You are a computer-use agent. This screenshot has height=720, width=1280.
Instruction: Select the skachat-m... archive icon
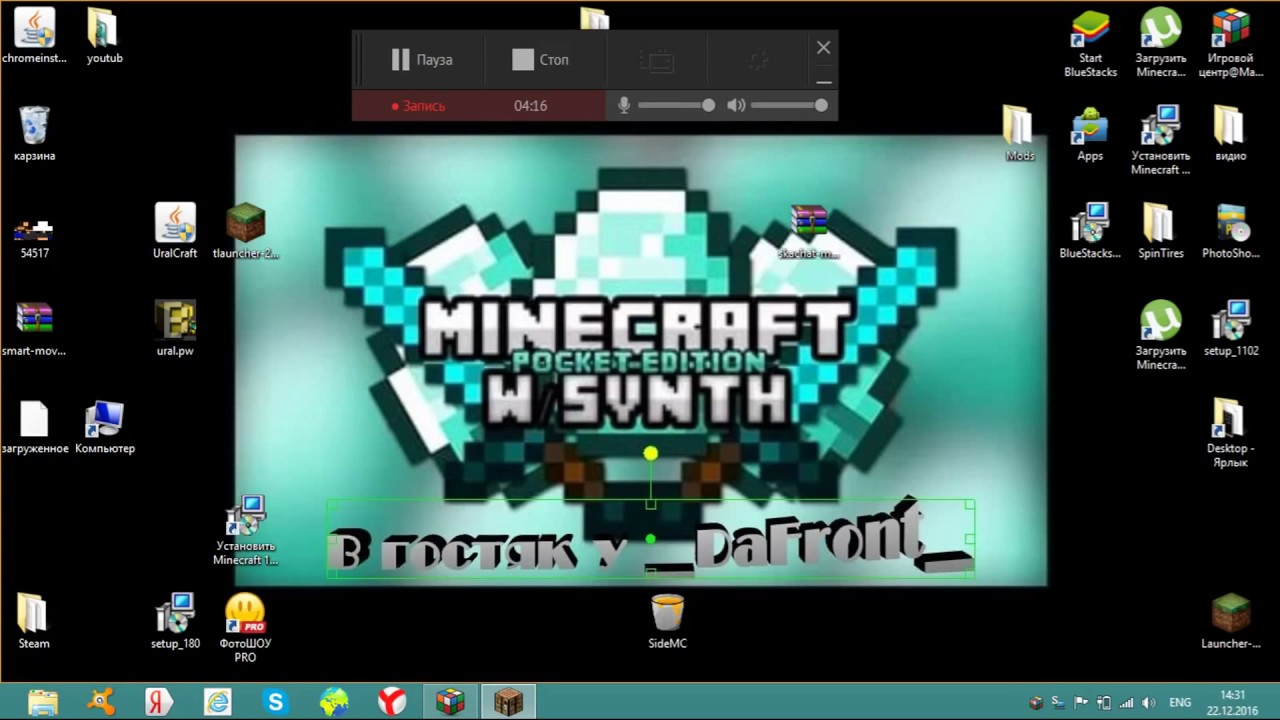(808, 231)
